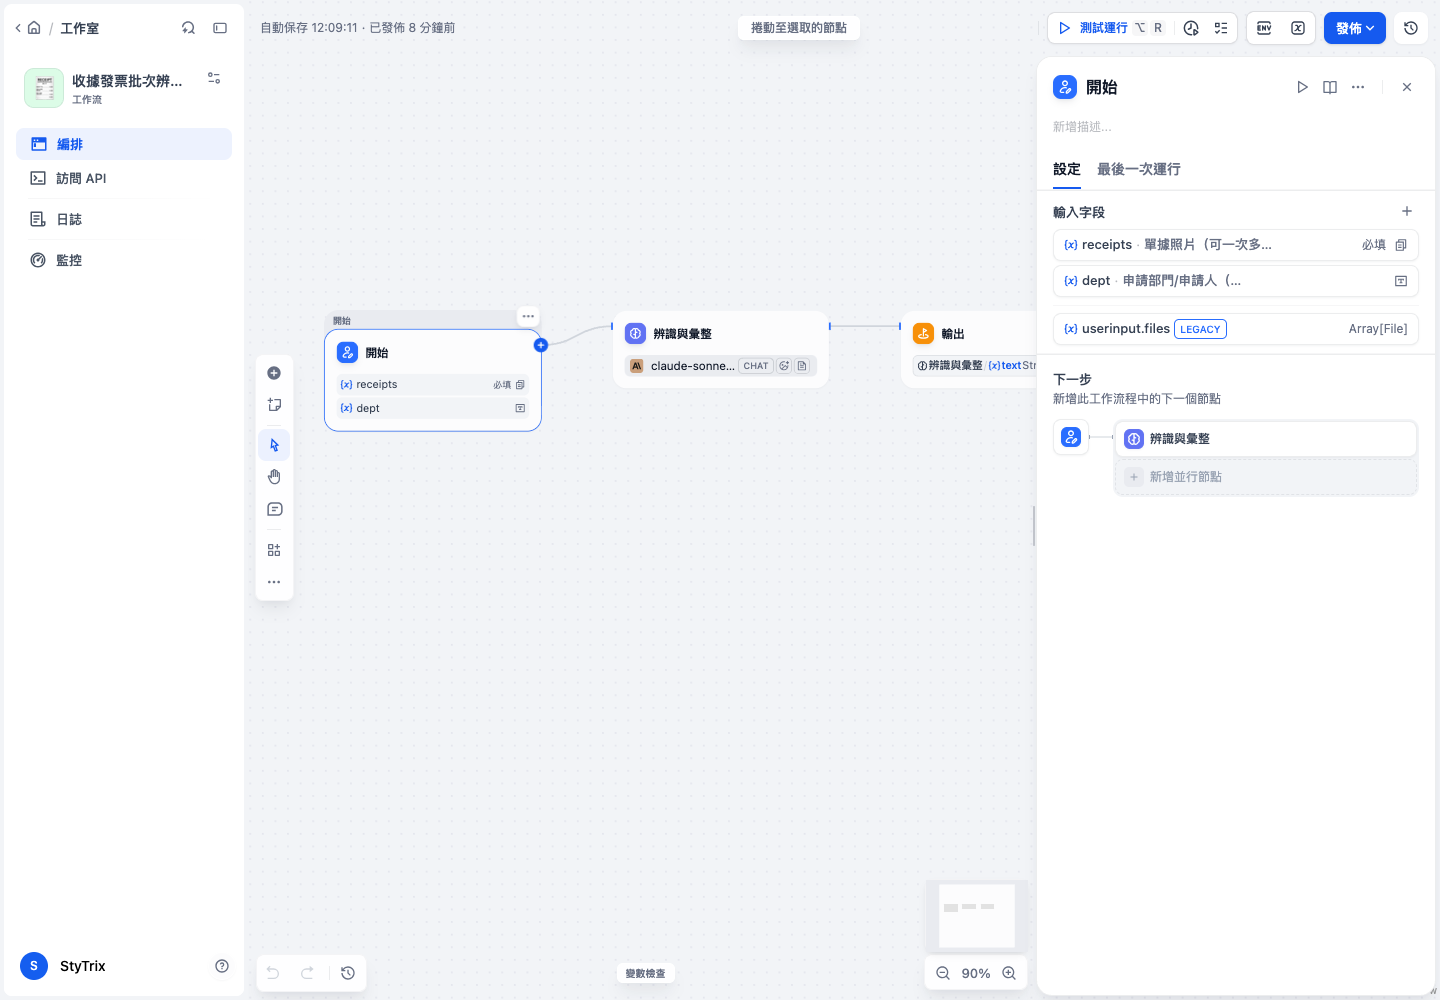Click the blue plus handle on 開始 node

click(541, 345)
